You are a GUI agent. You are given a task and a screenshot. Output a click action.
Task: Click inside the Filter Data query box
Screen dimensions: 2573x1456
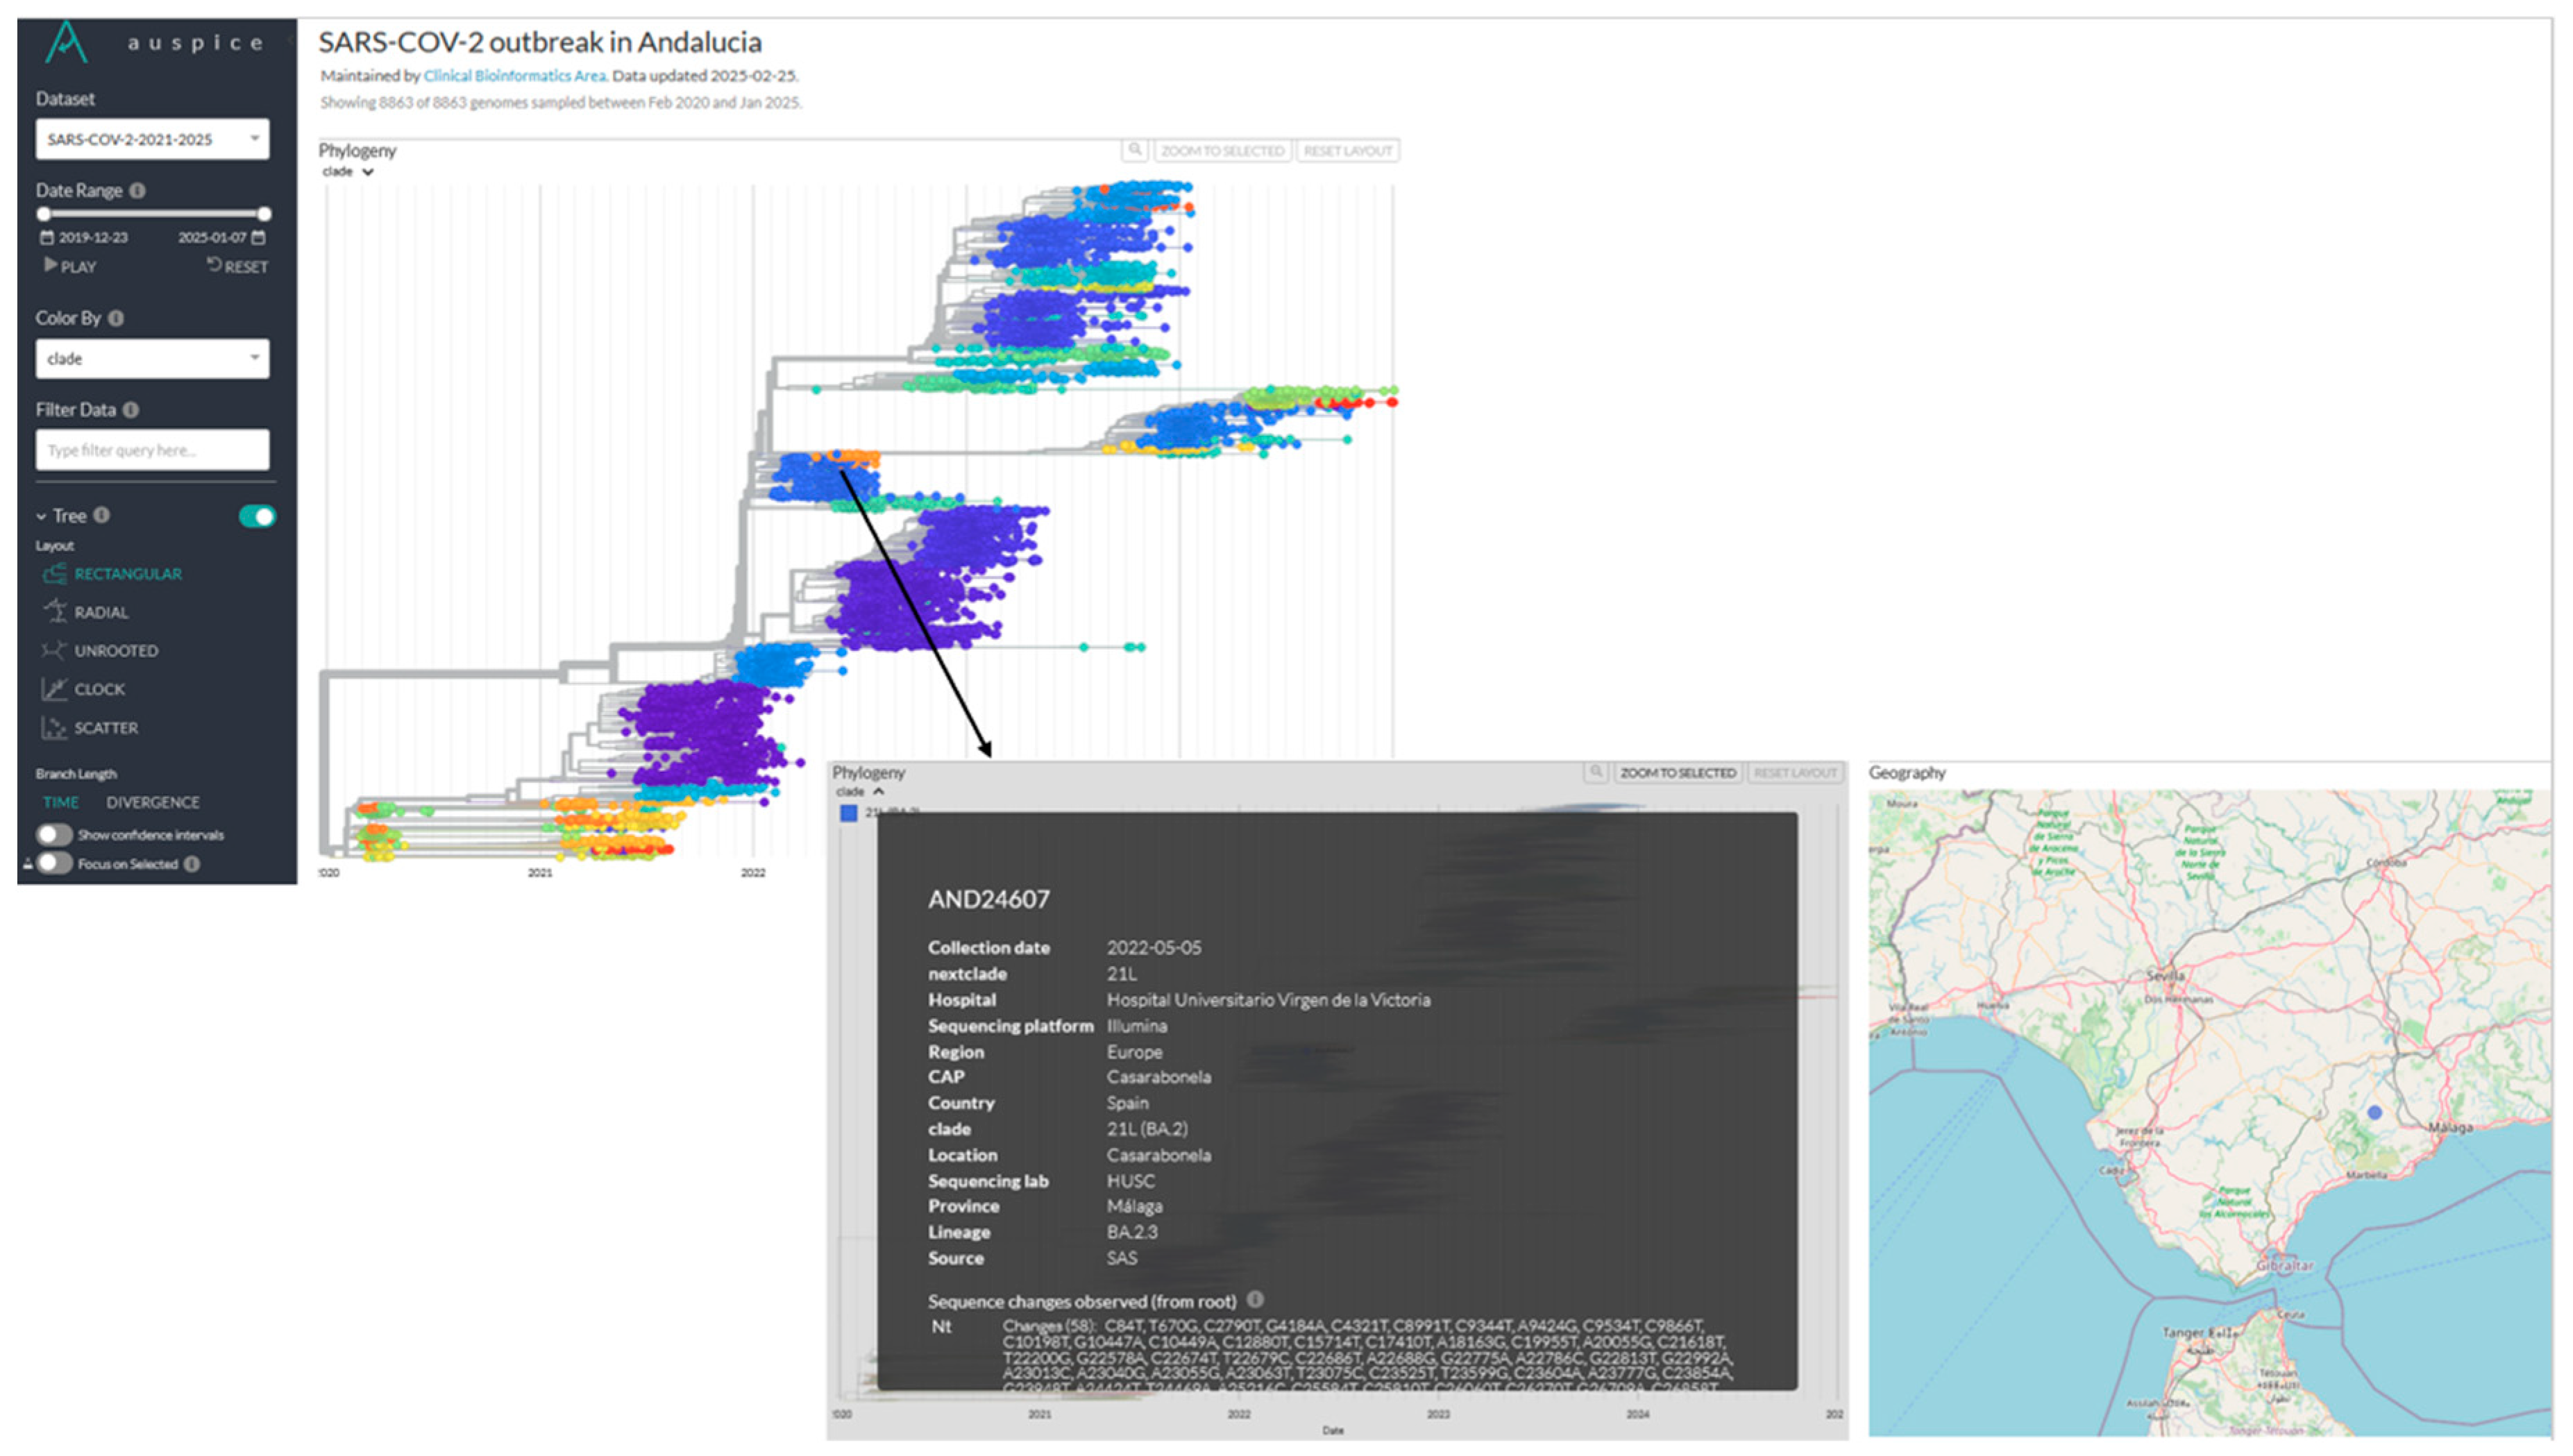tap(152, 449)
